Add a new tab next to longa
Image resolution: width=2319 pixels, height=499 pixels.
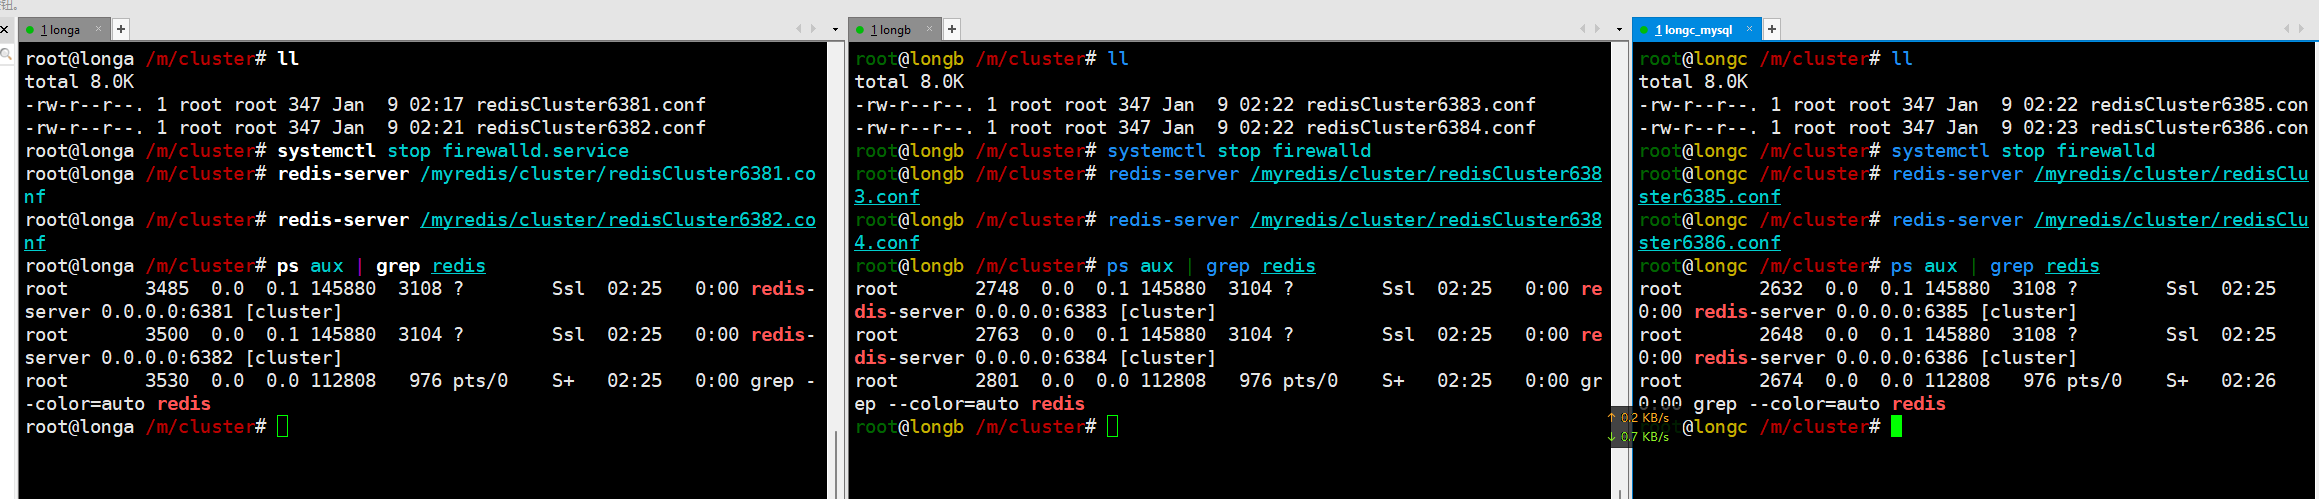click(121, 29)
